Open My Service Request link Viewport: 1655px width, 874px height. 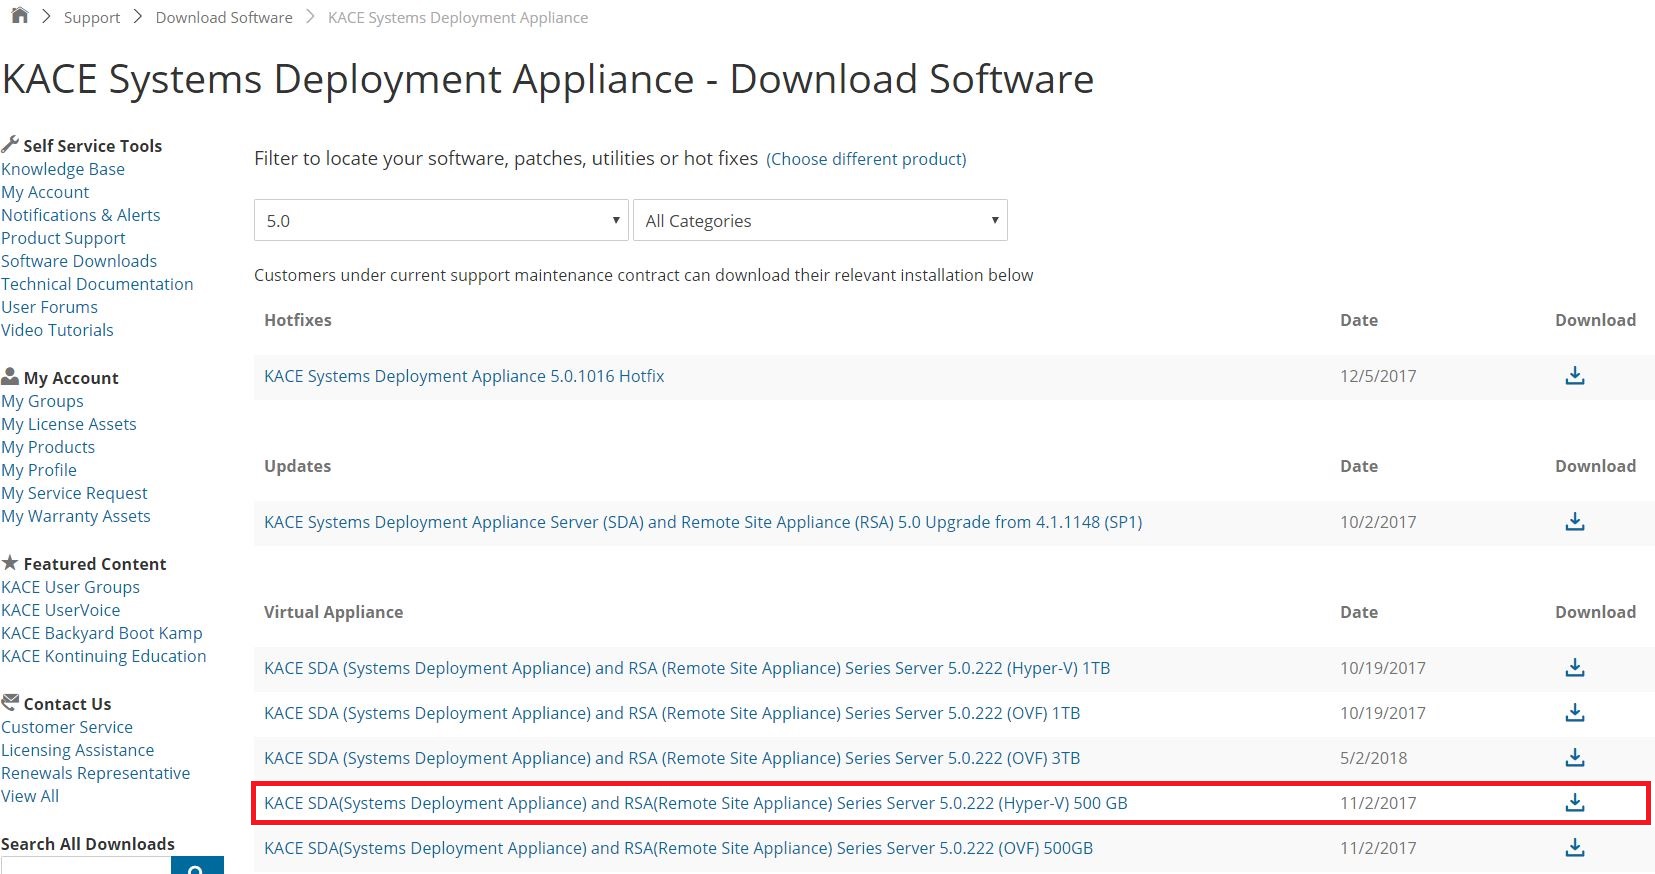[x=74, y=493]
